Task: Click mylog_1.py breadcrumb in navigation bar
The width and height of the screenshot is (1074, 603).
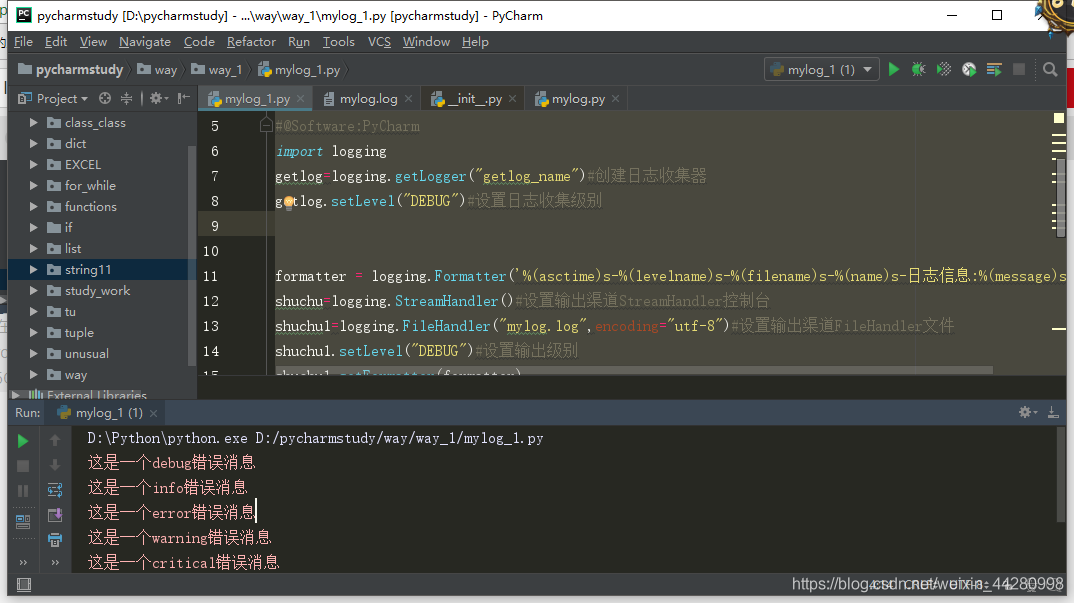Action: click(299, 70)
